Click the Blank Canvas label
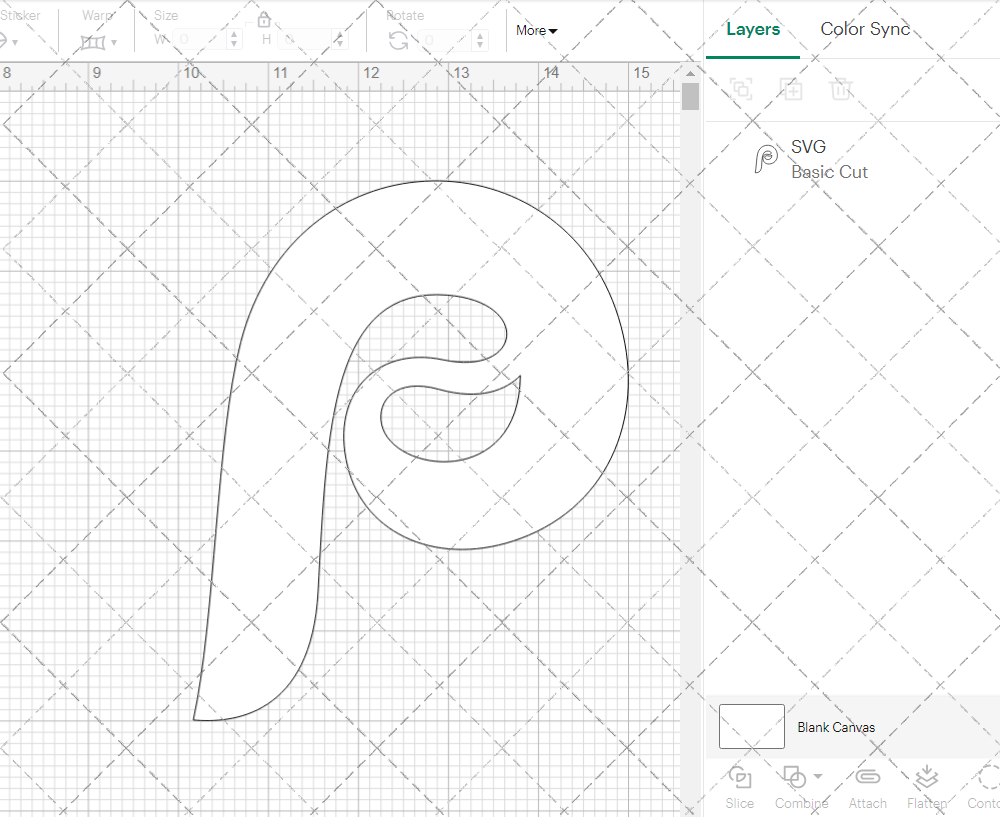This screenshot has width=1000, height=817. click(836, 727)
